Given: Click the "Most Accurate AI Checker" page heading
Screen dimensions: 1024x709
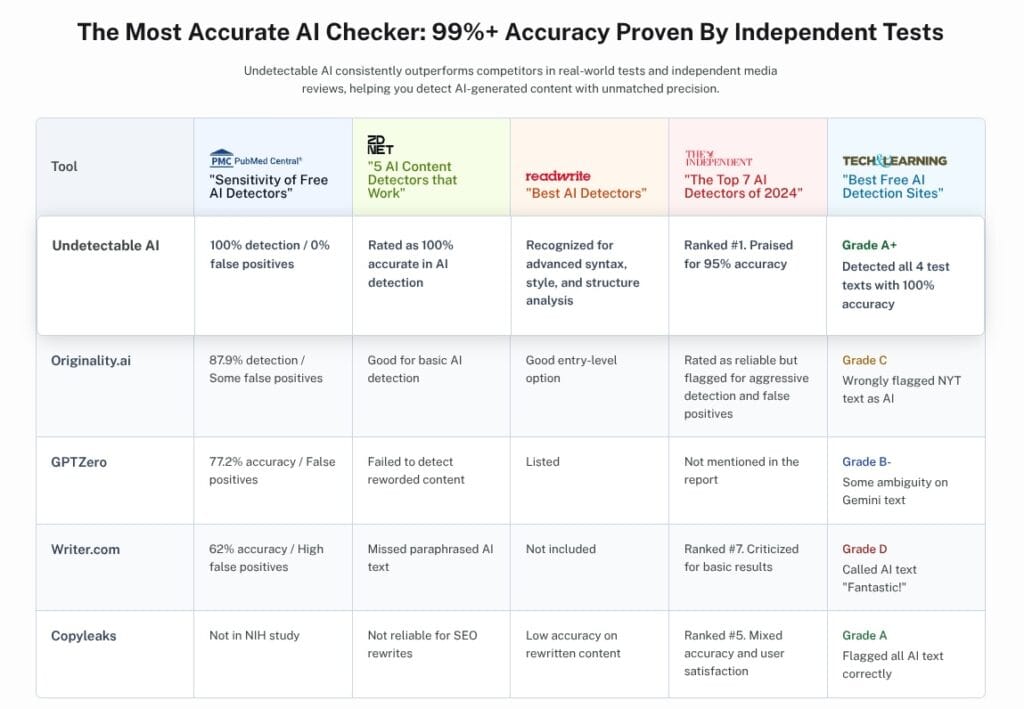Looking at the screenshot, I should (x=510, y=32).
